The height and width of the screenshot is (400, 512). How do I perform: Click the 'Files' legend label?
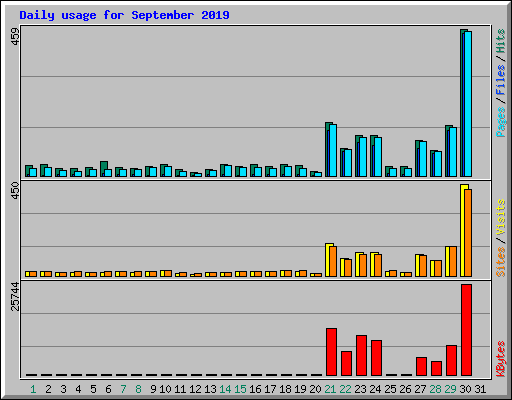pos(500,79)
